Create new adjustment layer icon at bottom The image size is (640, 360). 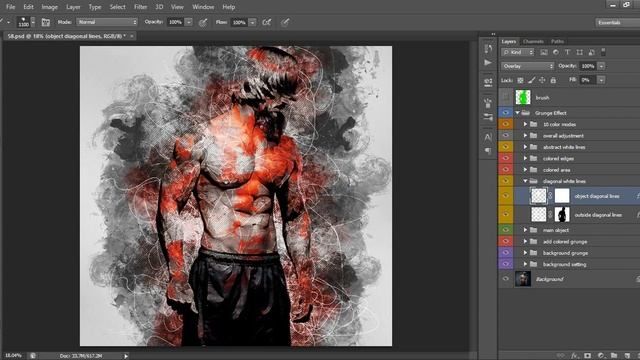601,356
